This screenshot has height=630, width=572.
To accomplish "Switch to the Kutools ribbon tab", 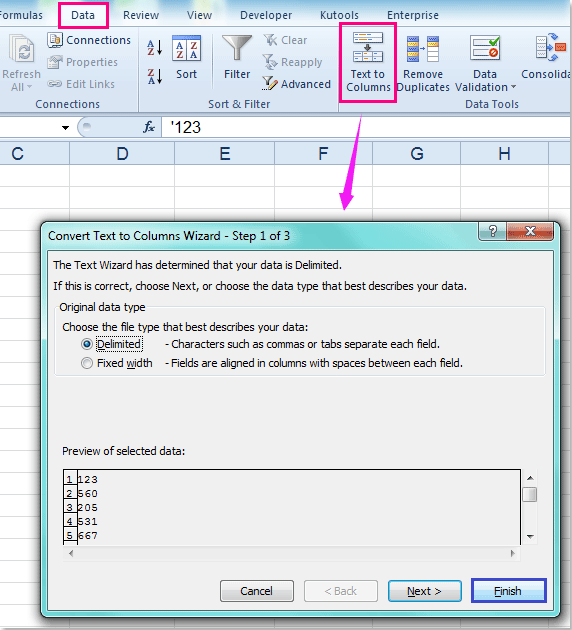I will (339, 15).
